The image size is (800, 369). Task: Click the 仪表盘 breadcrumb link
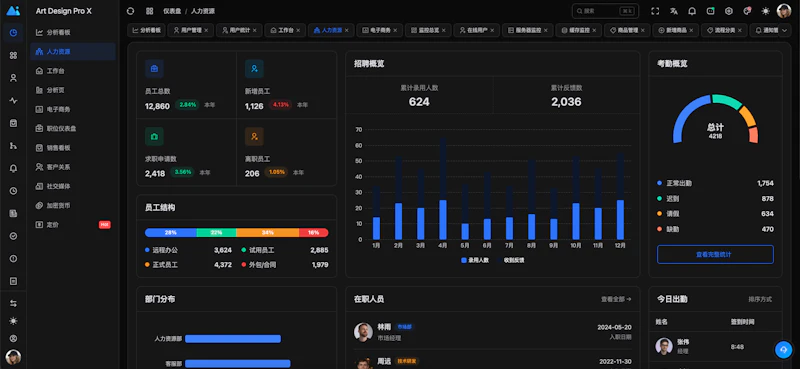(171, 11)
